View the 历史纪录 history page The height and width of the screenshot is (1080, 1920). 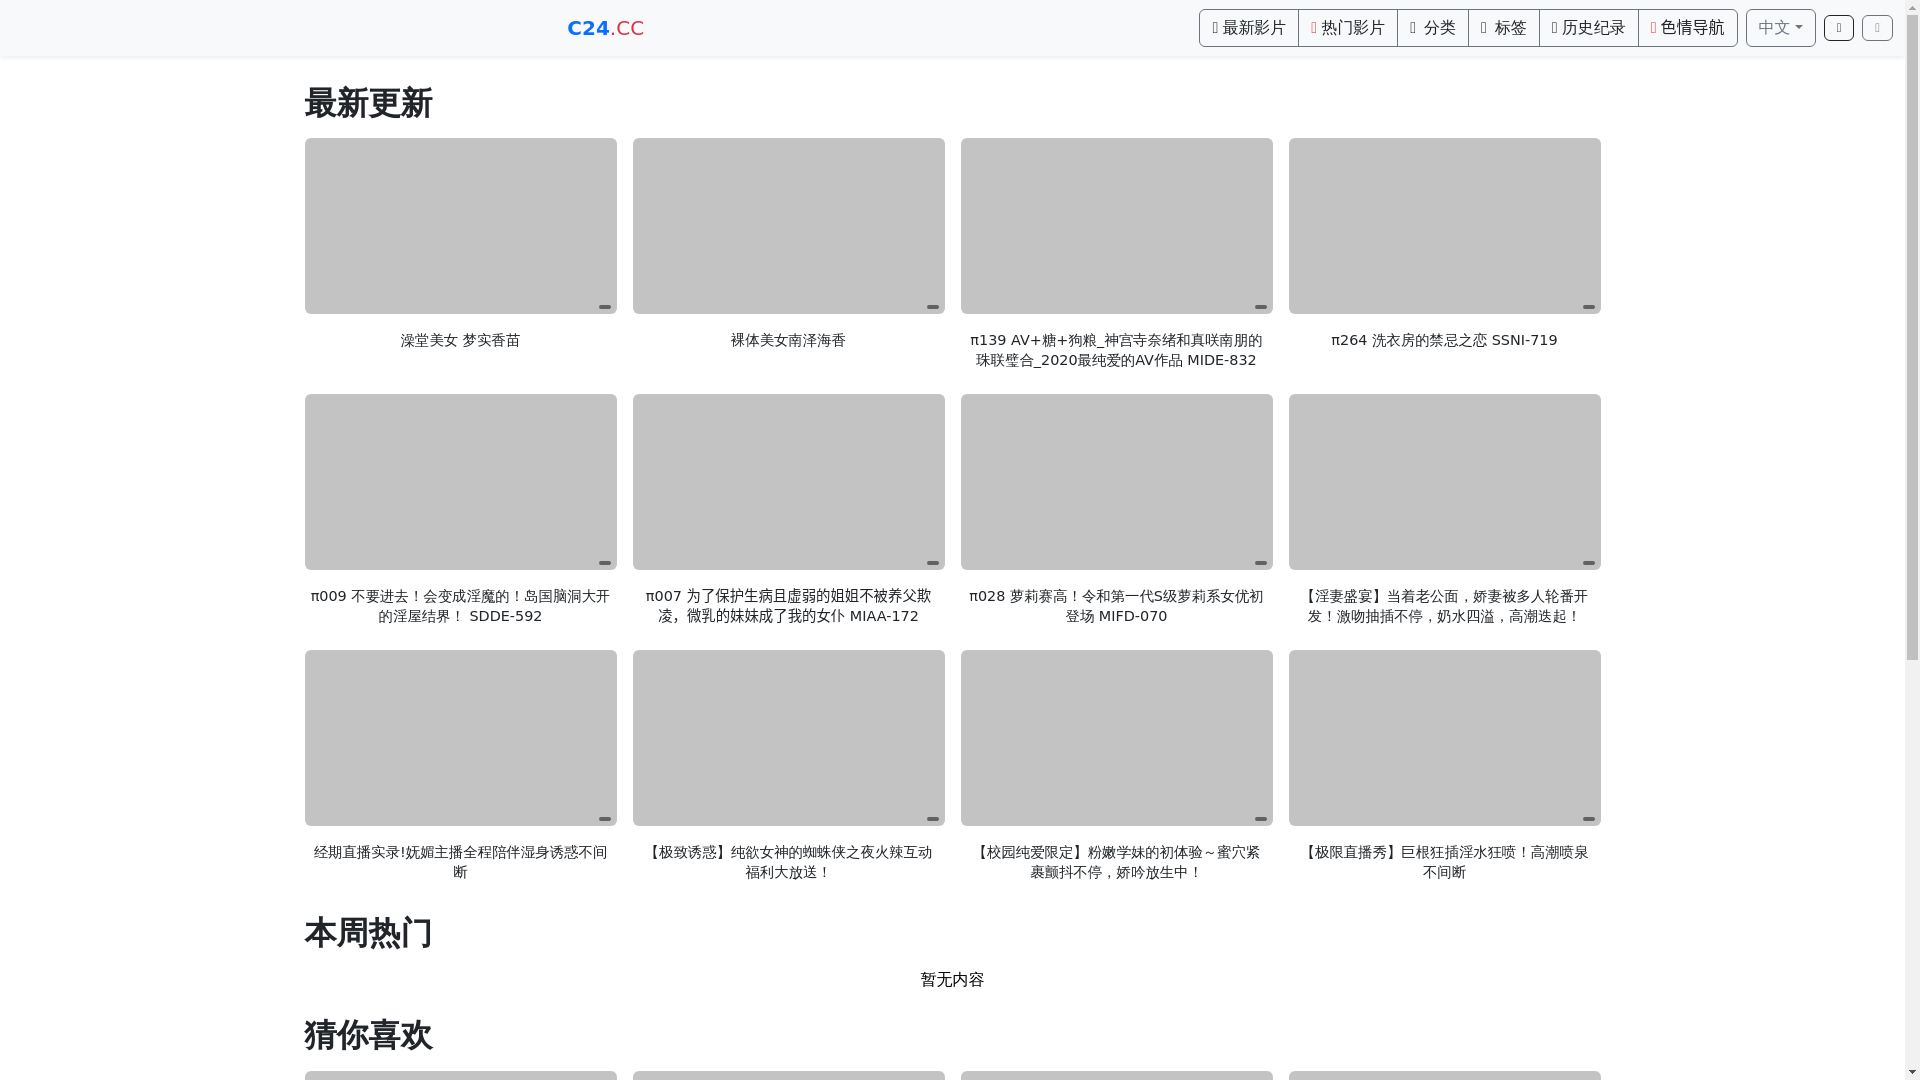point(1589,28)
